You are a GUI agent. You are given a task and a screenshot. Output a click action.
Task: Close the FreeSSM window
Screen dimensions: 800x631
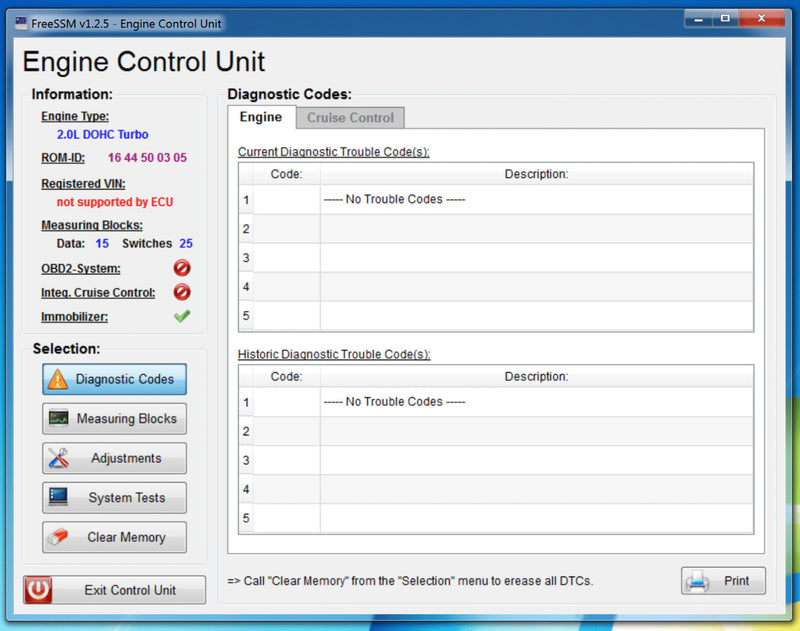pyautogui.click(x=761, y=19)
